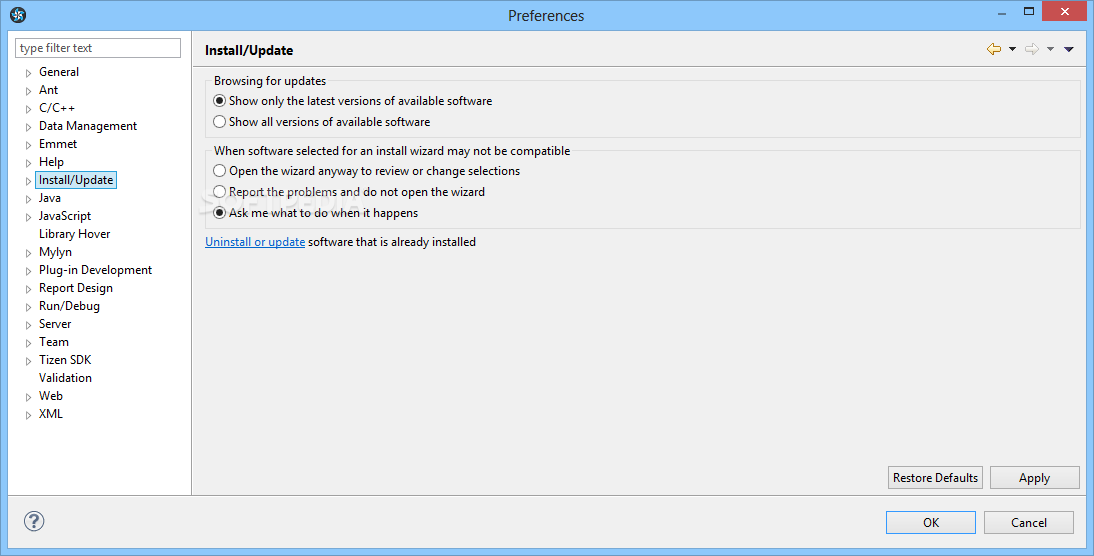Expand the Tizen SDK node
Image resolution: width=1094 pixels, height=556 pixels.
tap(29, 361)
